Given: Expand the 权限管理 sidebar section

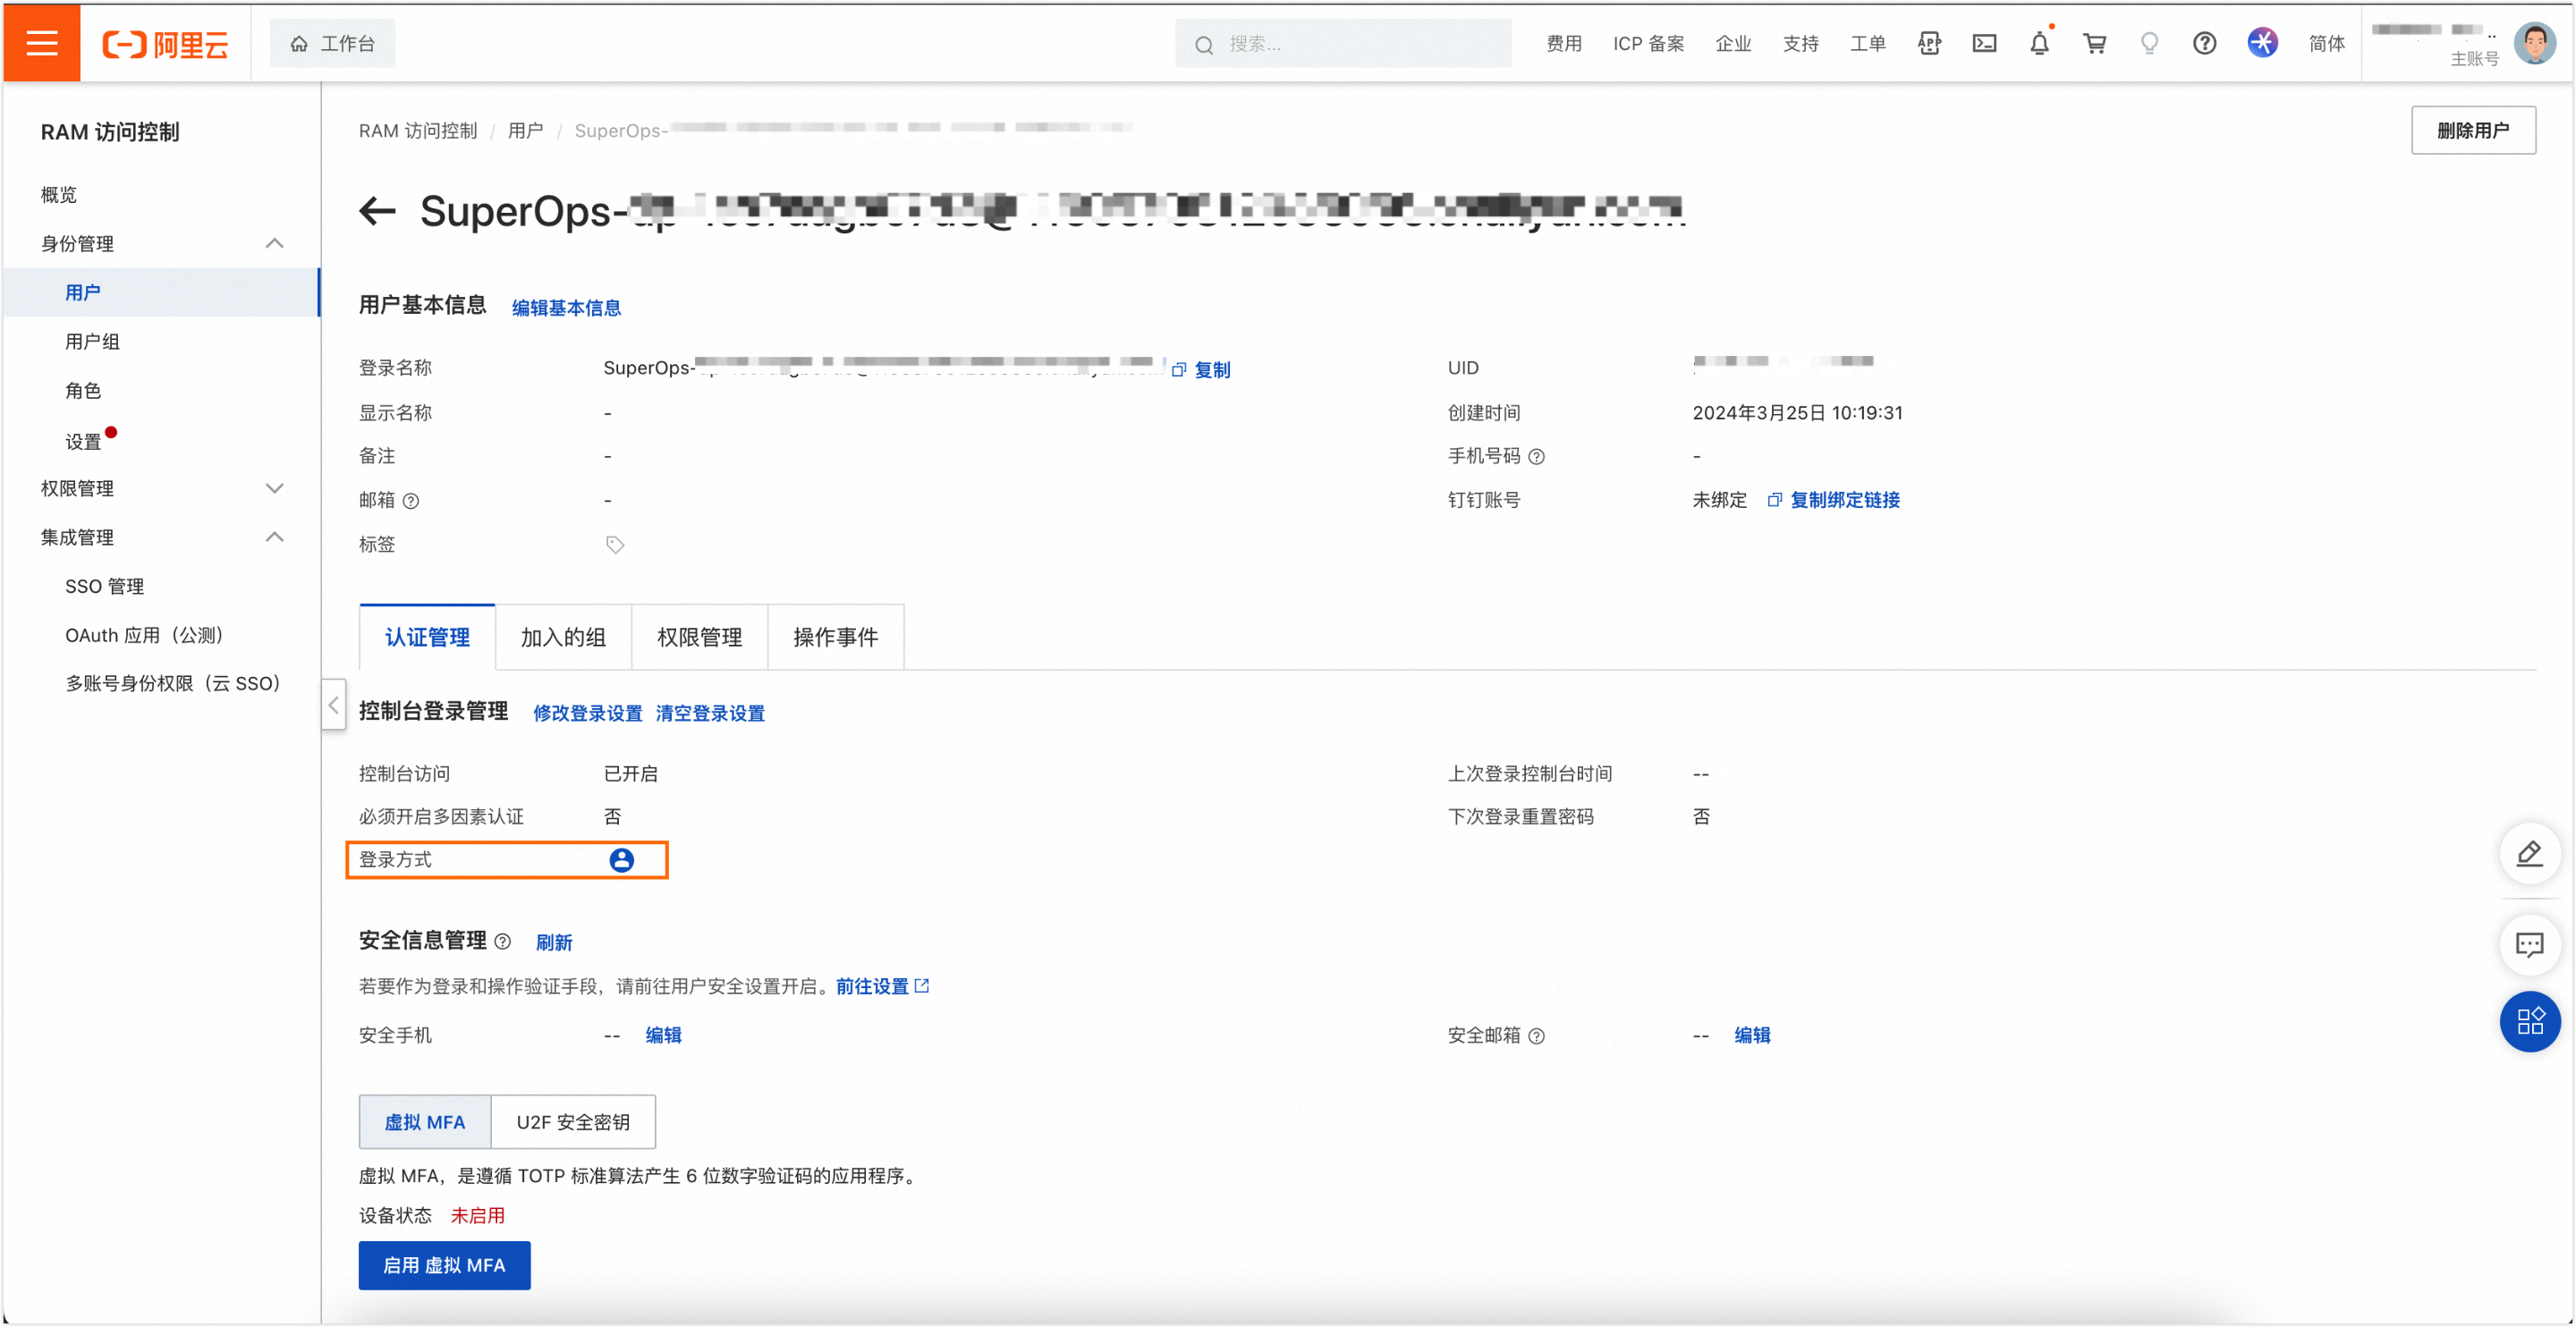Looking at the screenshot, I should pyautogui.click(x=274, y=488).
